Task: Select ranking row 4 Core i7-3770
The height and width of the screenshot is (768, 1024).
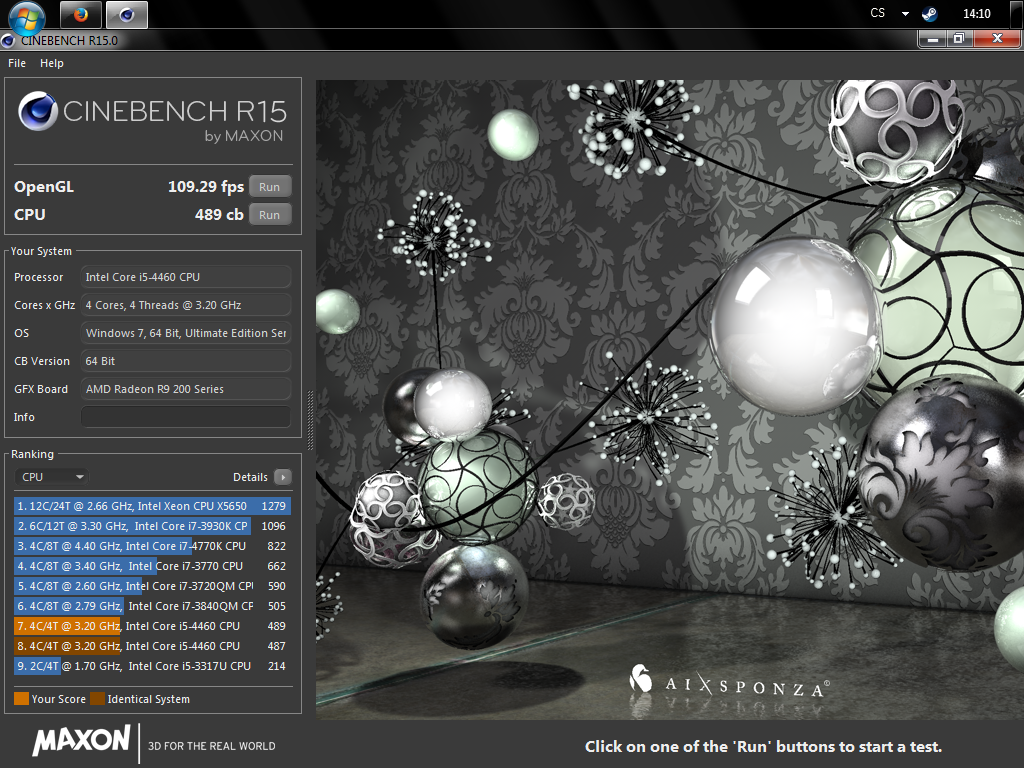Action: click(x=152, y=566)
